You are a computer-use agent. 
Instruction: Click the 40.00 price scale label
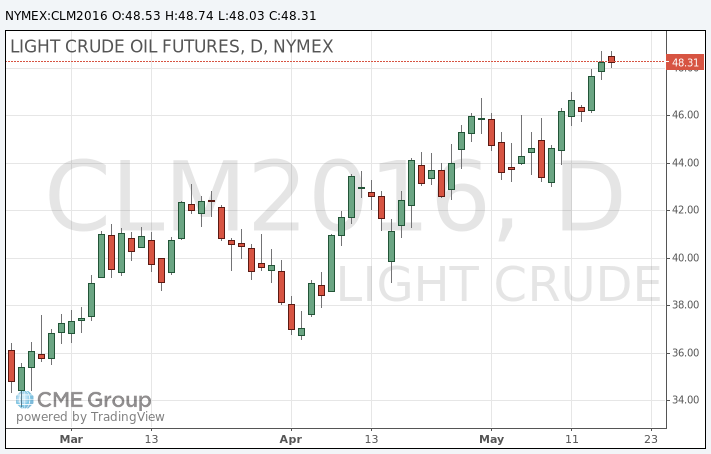tap(684, 258)
